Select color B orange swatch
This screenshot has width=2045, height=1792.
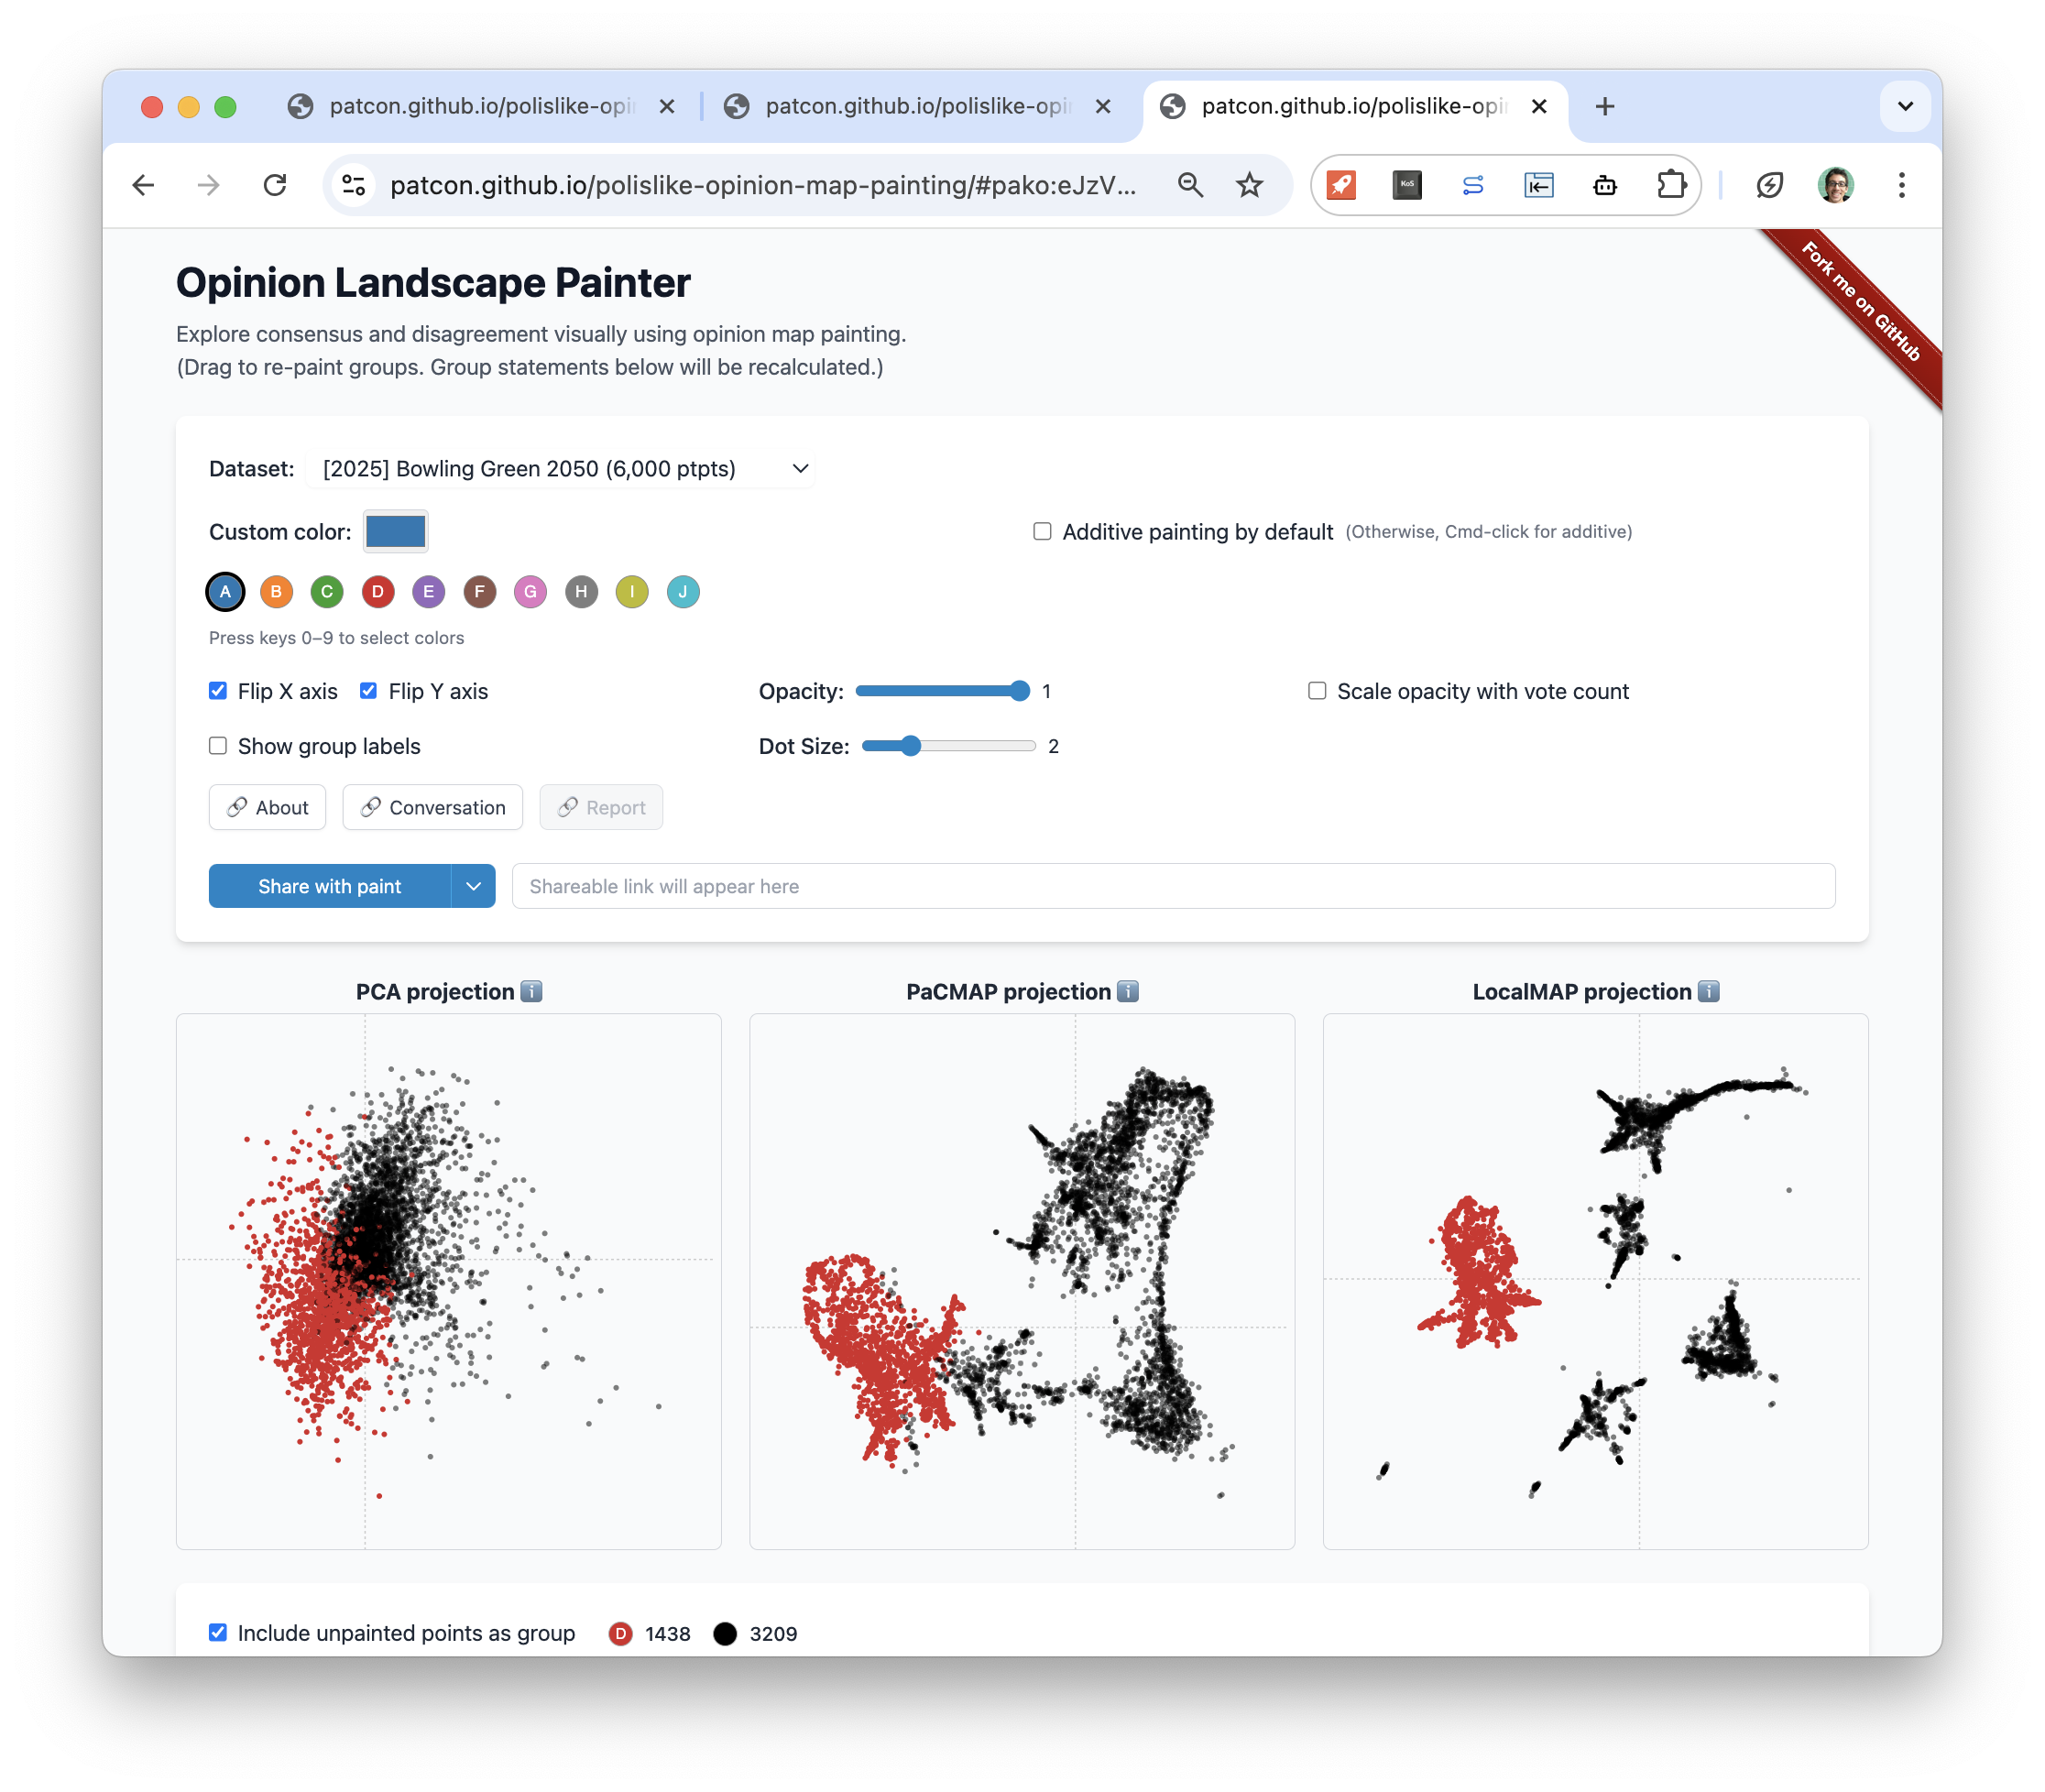(x=276, y=591)
